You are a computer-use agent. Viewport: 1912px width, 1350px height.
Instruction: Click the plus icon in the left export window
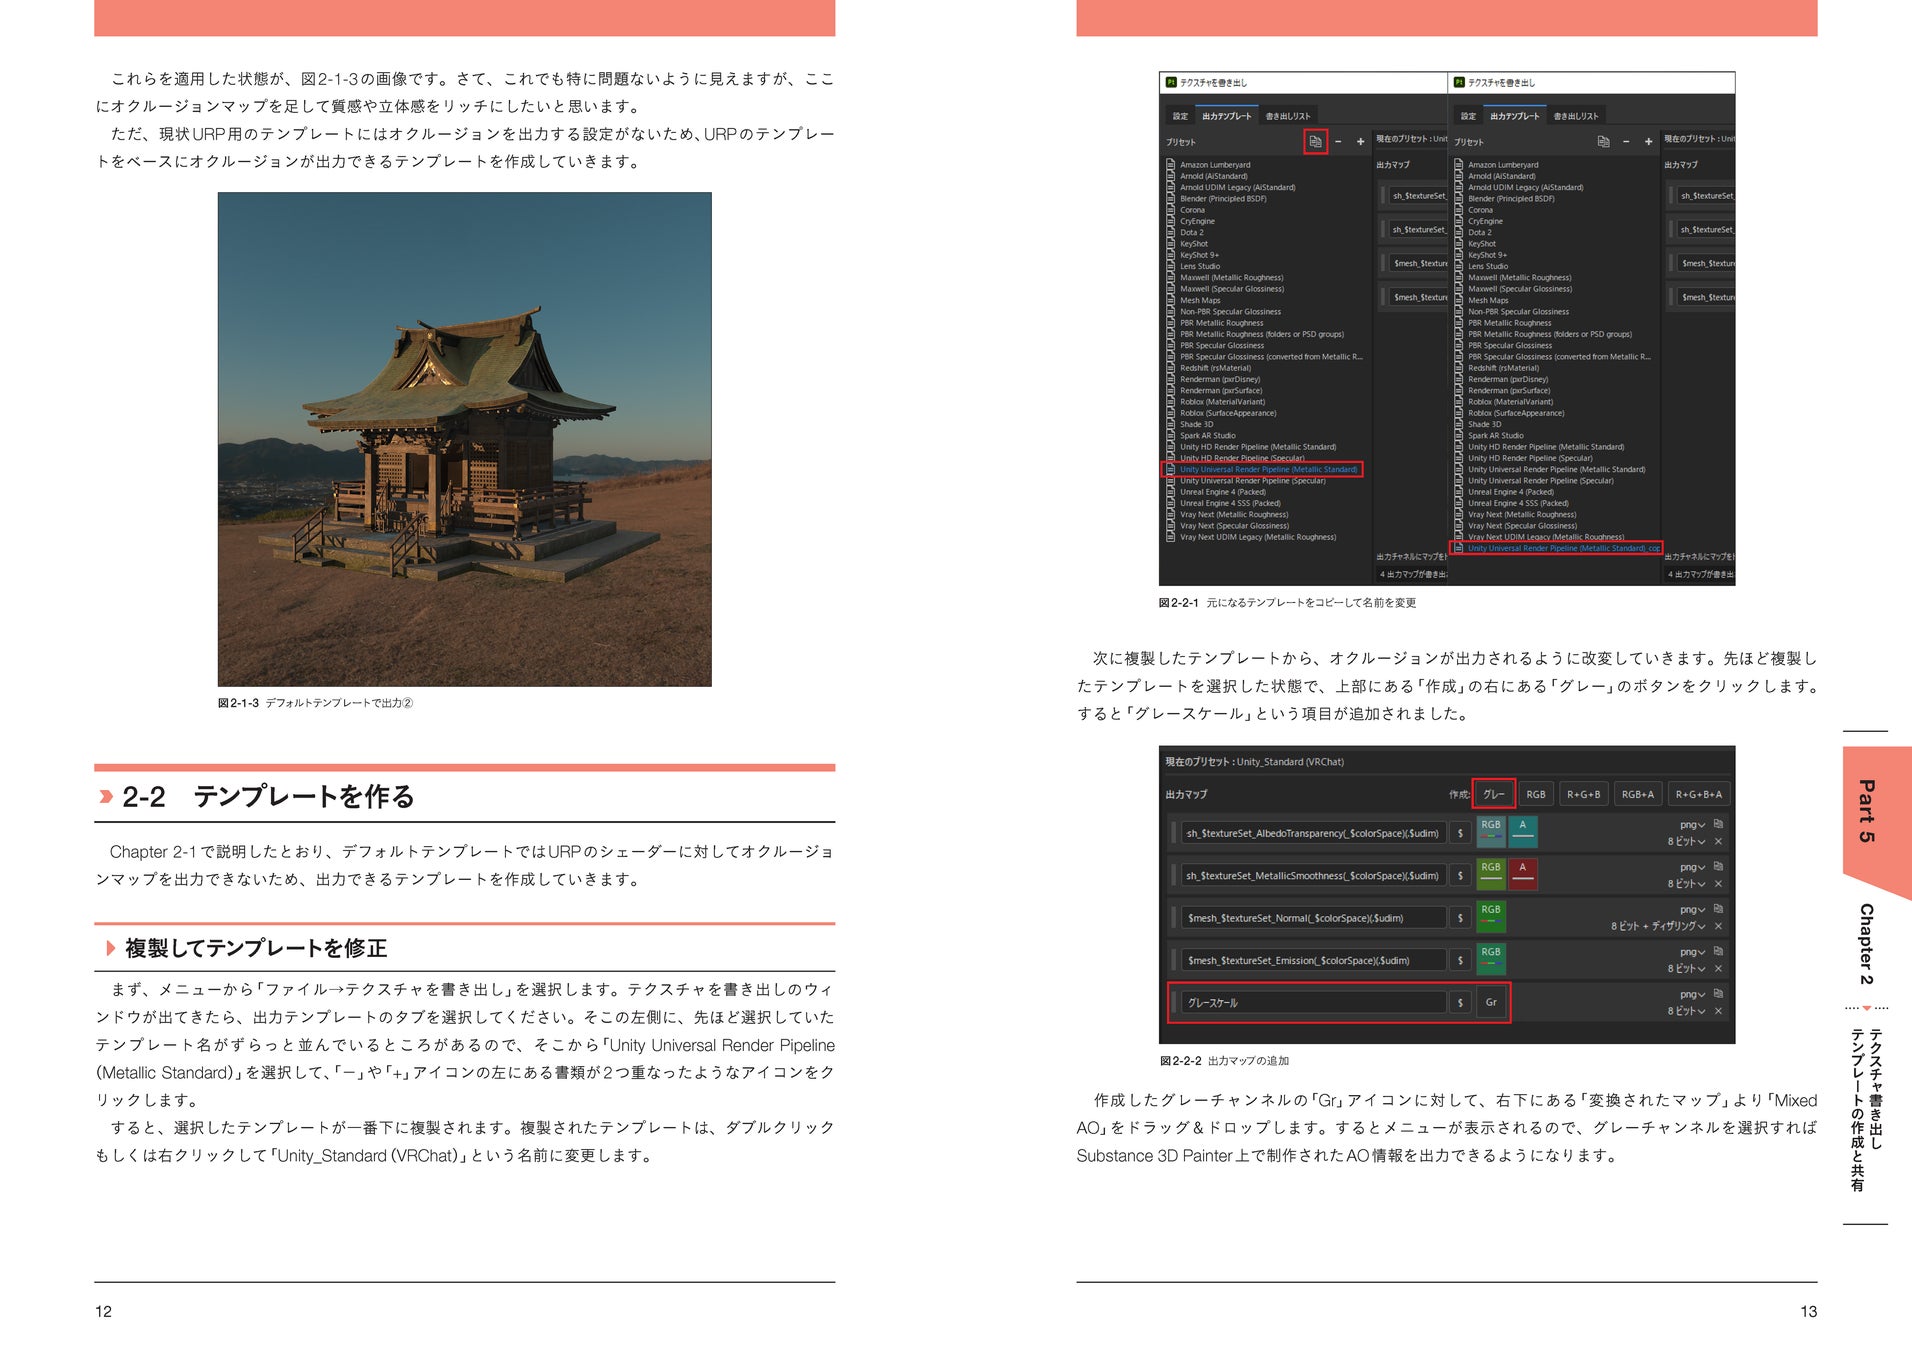[1360, 142]
